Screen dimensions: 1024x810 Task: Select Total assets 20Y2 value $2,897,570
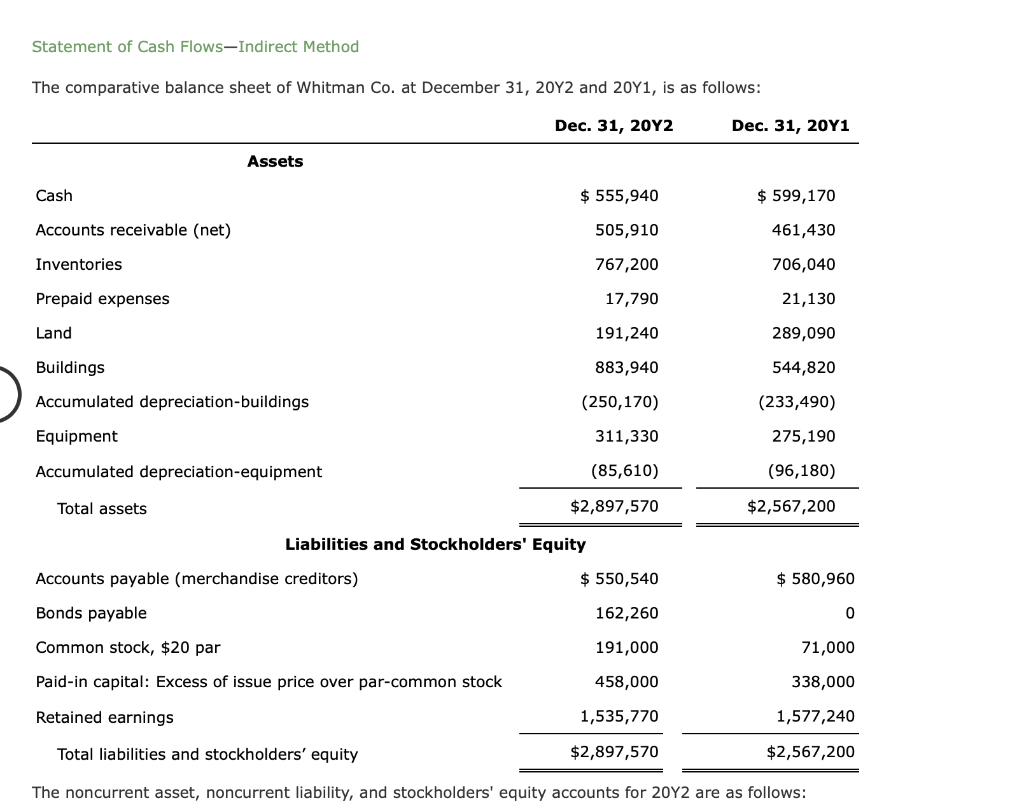[615, 506]
